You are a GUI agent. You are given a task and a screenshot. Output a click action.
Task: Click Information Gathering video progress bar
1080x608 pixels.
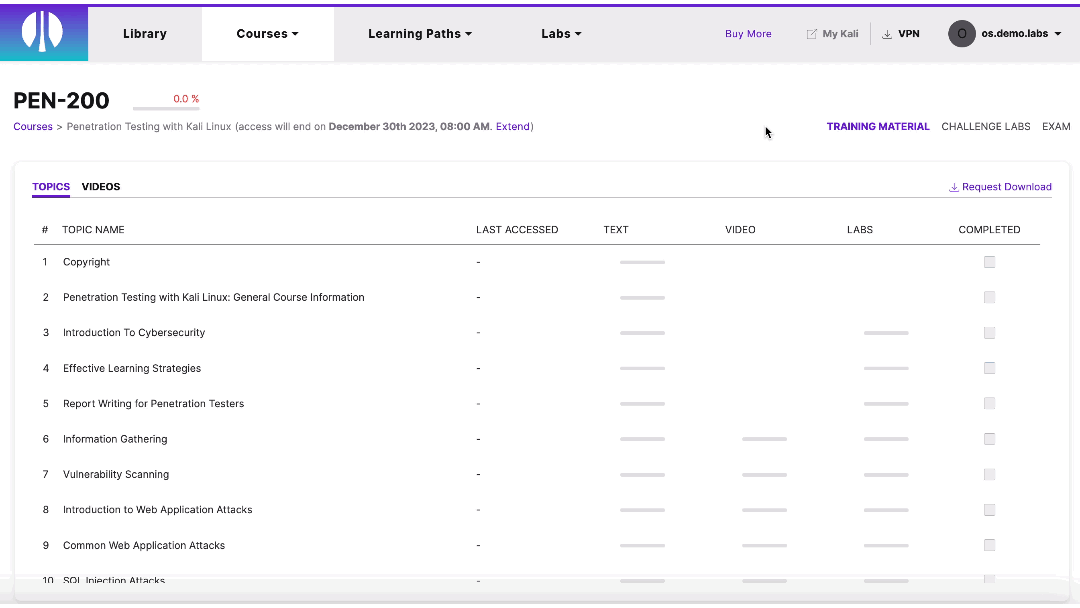764,439
